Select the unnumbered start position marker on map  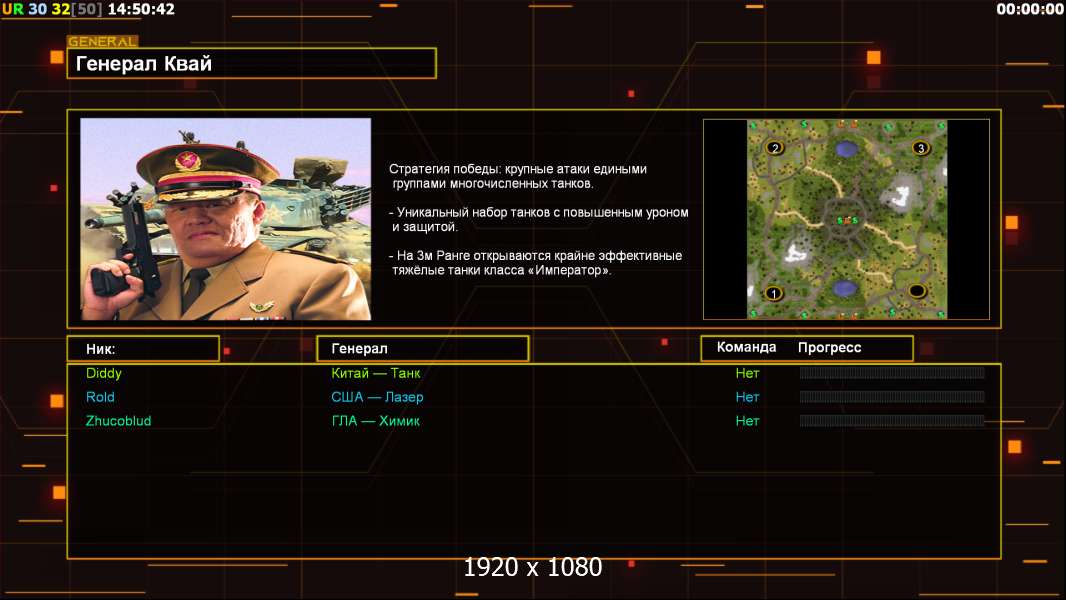[x=917, y=291]
